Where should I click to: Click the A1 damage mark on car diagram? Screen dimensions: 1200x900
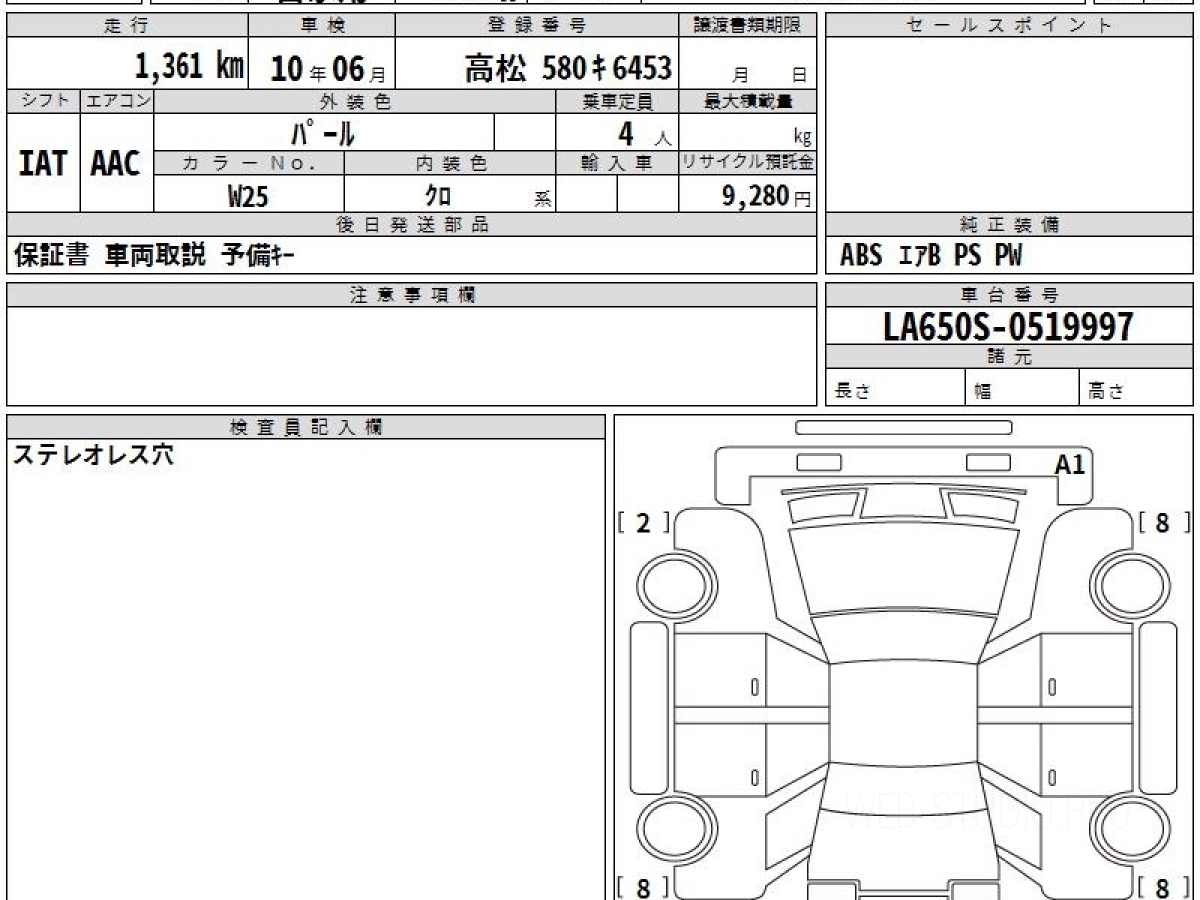pos(1069,464)
